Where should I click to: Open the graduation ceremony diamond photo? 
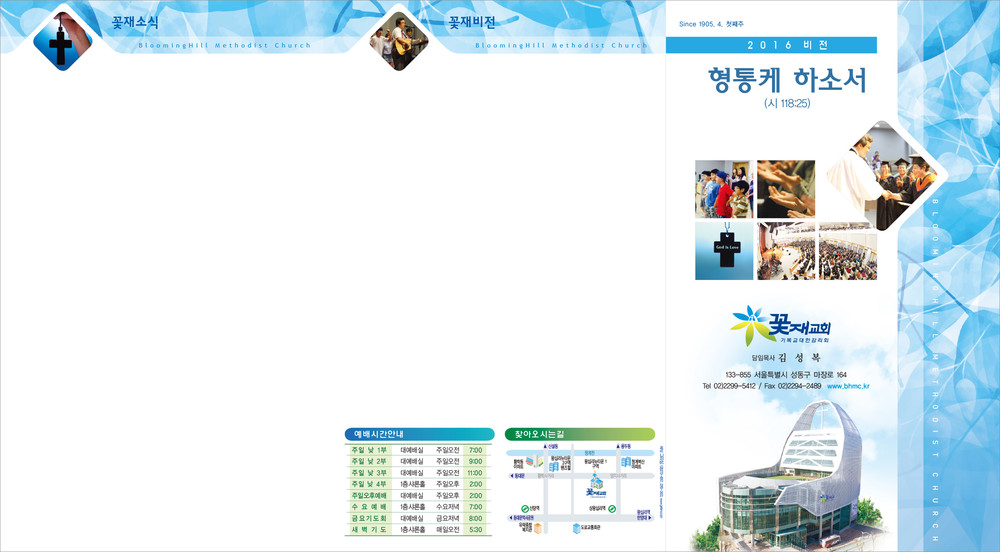[x=880, y=175]
